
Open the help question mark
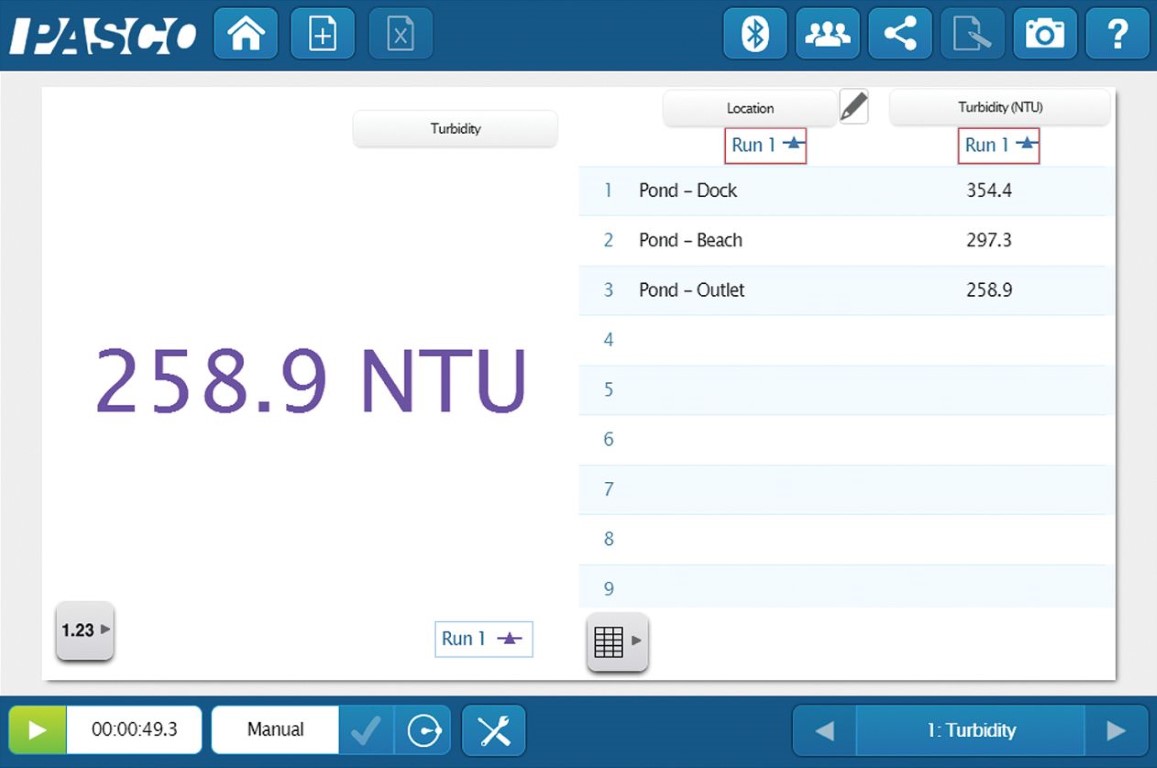coord(1117,35)
